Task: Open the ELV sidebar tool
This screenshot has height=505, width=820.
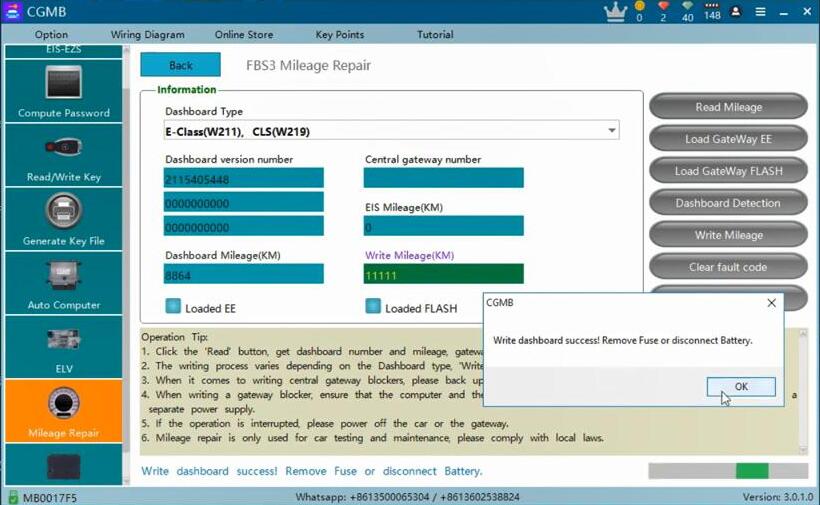Action: click(x=64, y=347)
